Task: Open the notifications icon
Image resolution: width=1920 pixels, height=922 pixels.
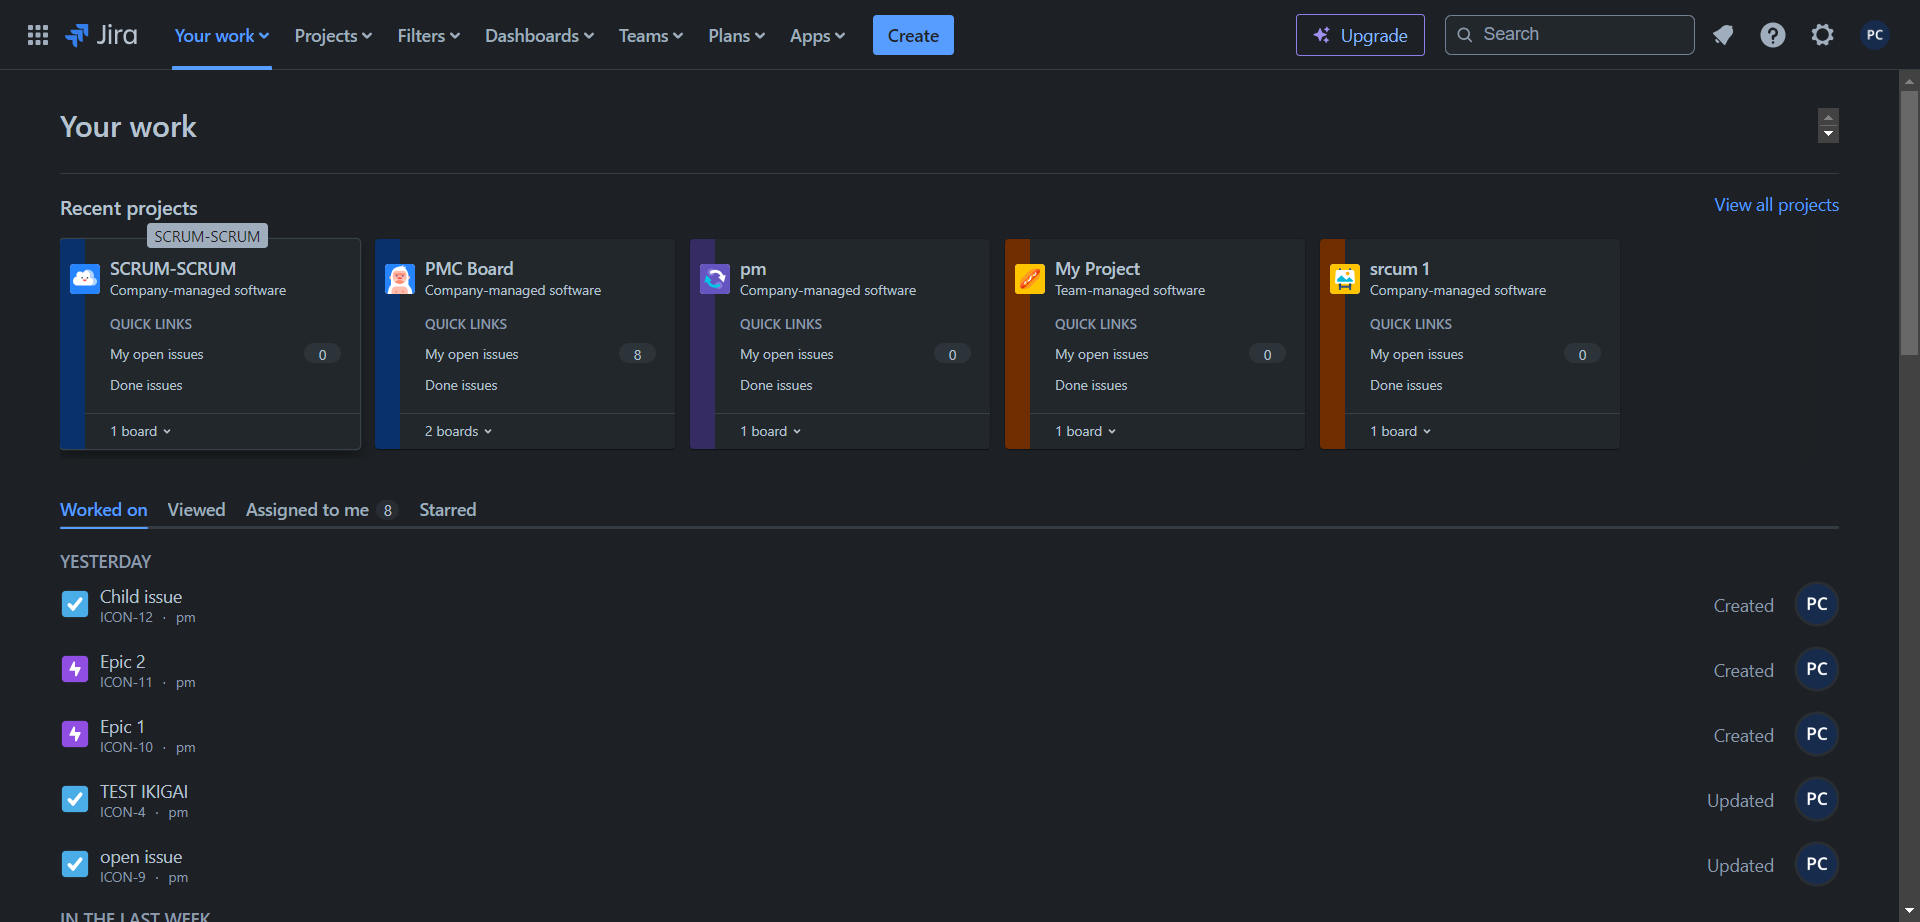Action: pos(1723,35)
